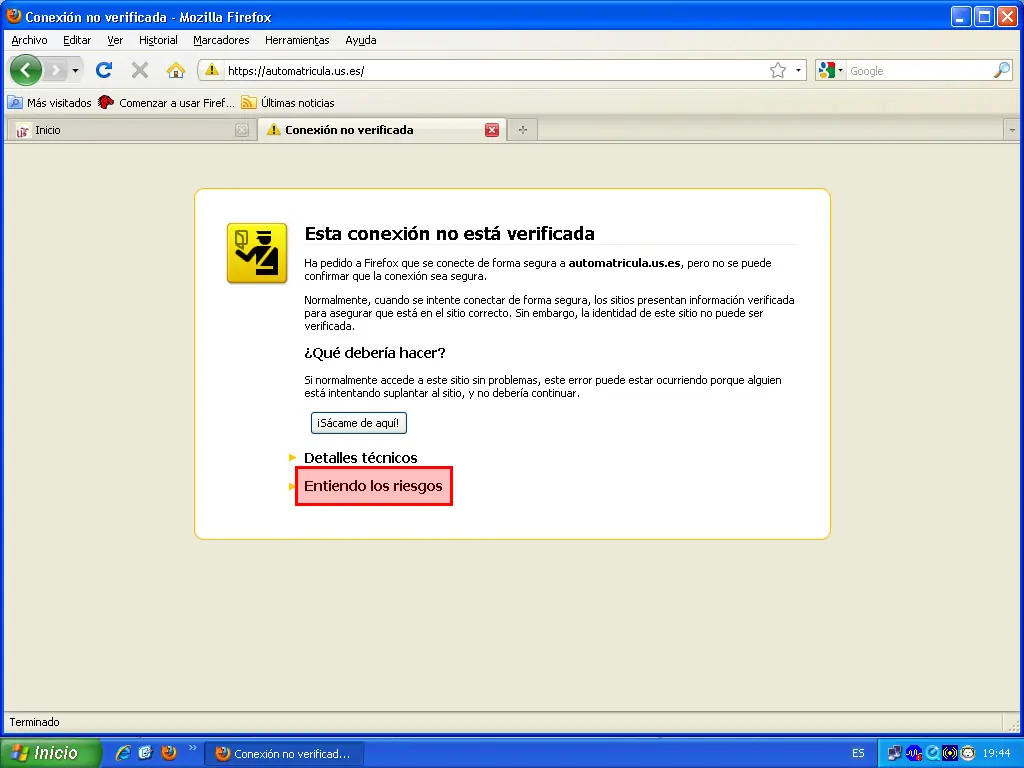The height and width of the screenshot is (768, 1024).
Task: Click the warning site identity icon in address bar
Action: point(212,70)
